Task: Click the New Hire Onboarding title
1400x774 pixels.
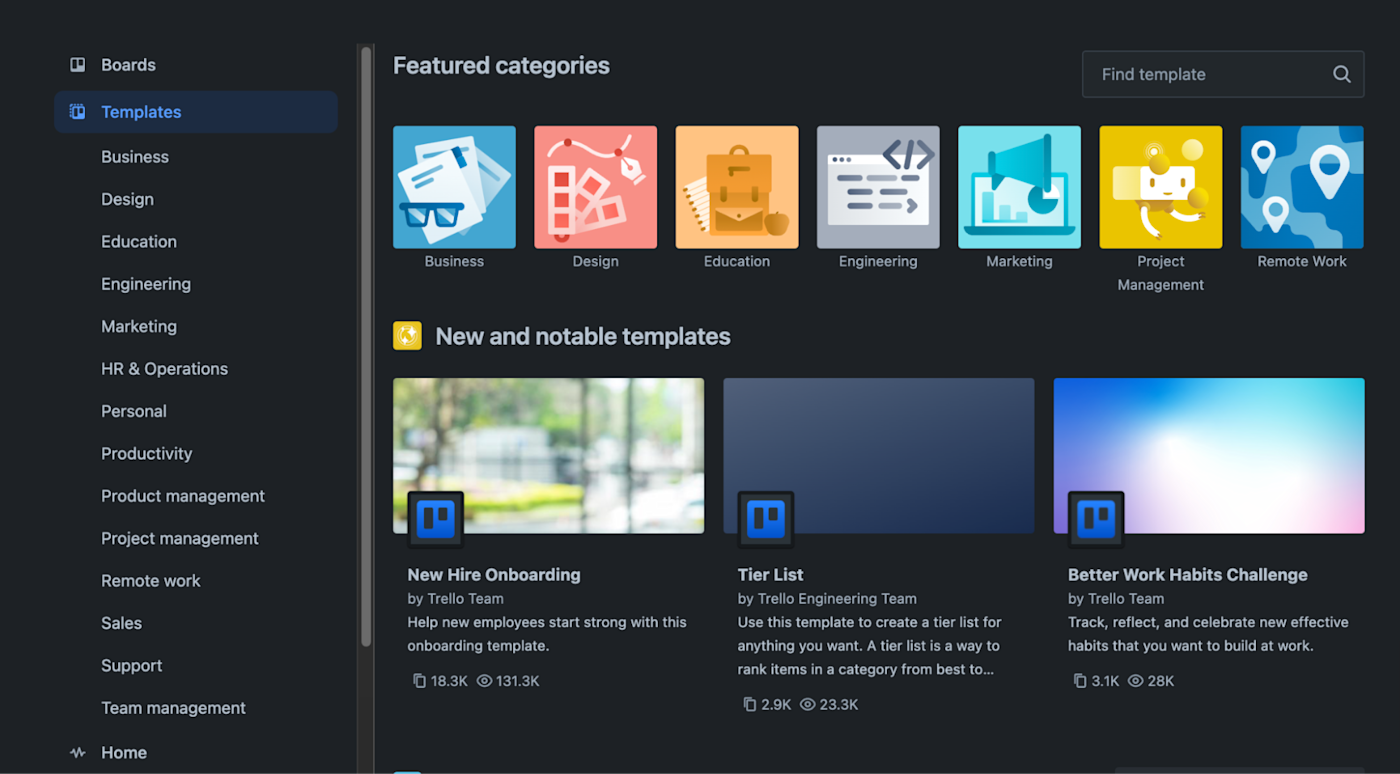Action: pos(494,575)
